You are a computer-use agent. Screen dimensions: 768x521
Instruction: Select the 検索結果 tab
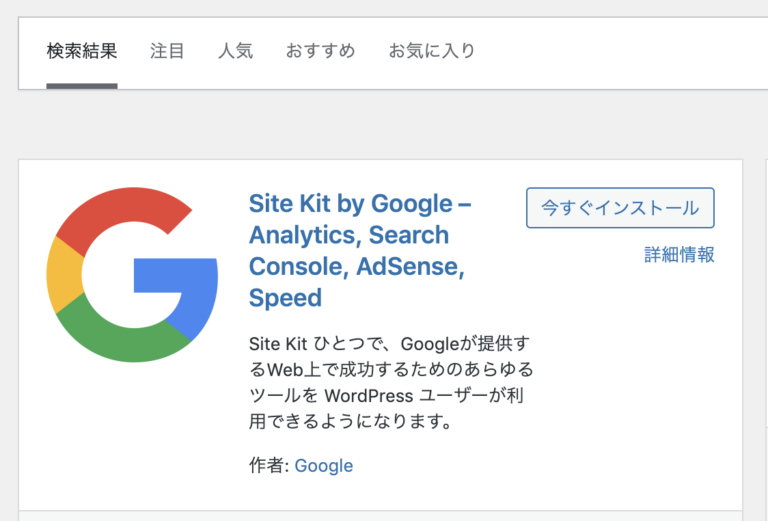click(x=82, y=50)
